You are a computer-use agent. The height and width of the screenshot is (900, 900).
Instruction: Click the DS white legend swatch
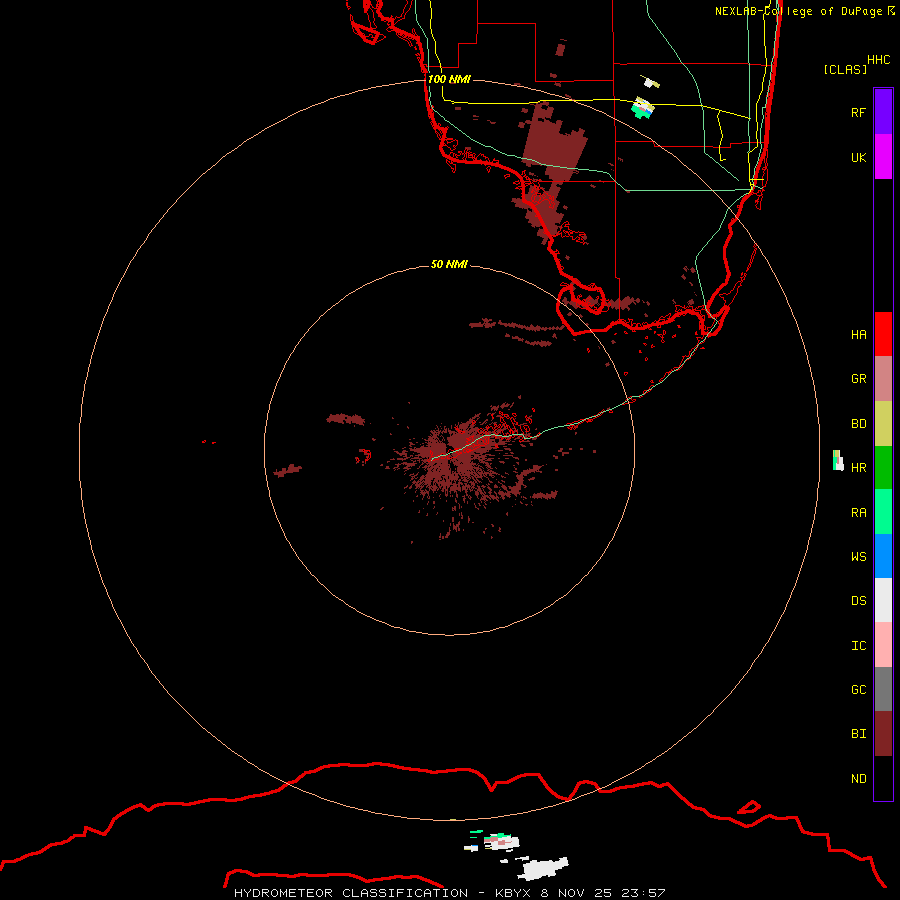click(883, 600)
